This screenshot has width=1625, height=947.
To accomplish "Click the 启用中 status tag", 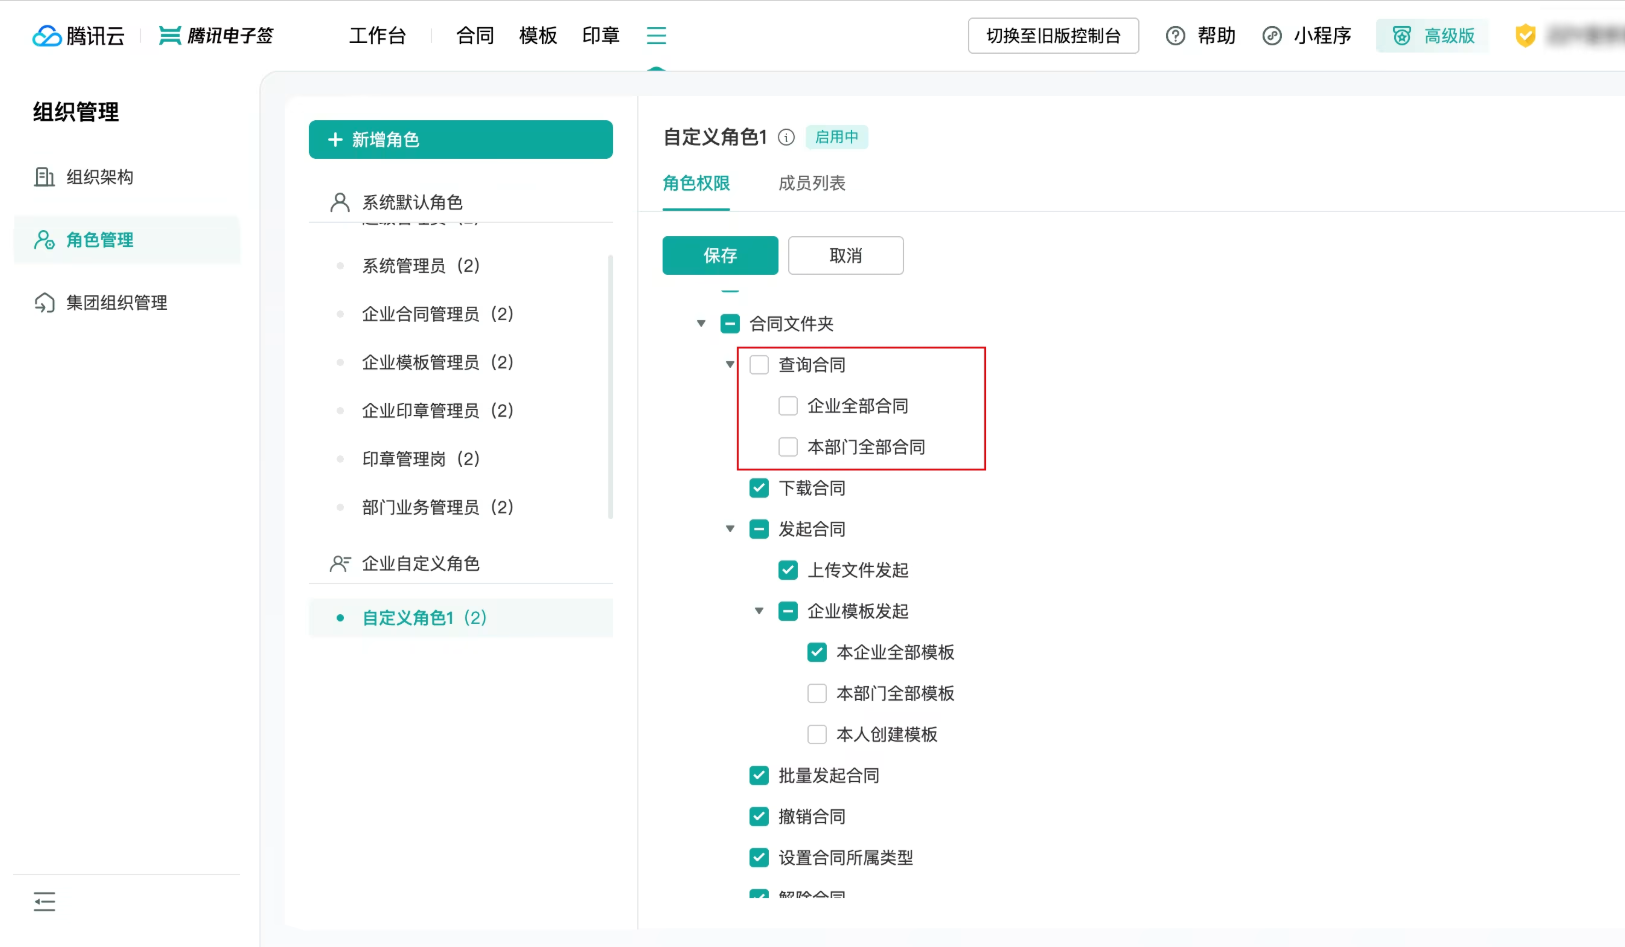I will [837, 137].
